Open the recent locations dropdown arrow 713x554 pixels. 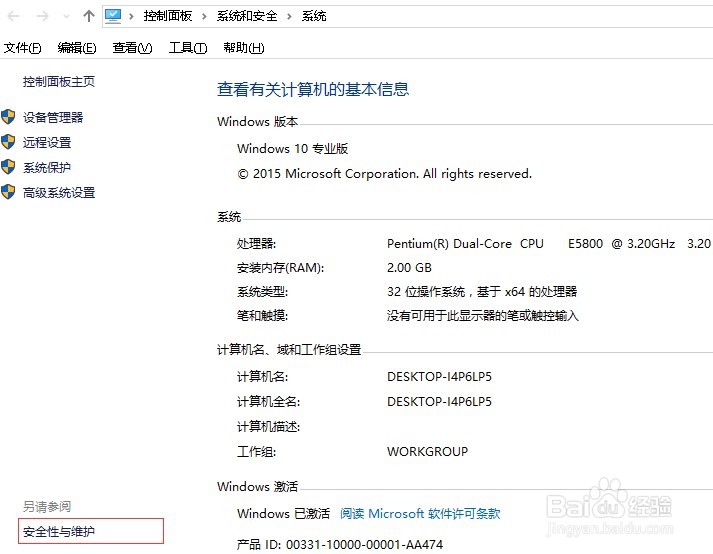(66, 16)
